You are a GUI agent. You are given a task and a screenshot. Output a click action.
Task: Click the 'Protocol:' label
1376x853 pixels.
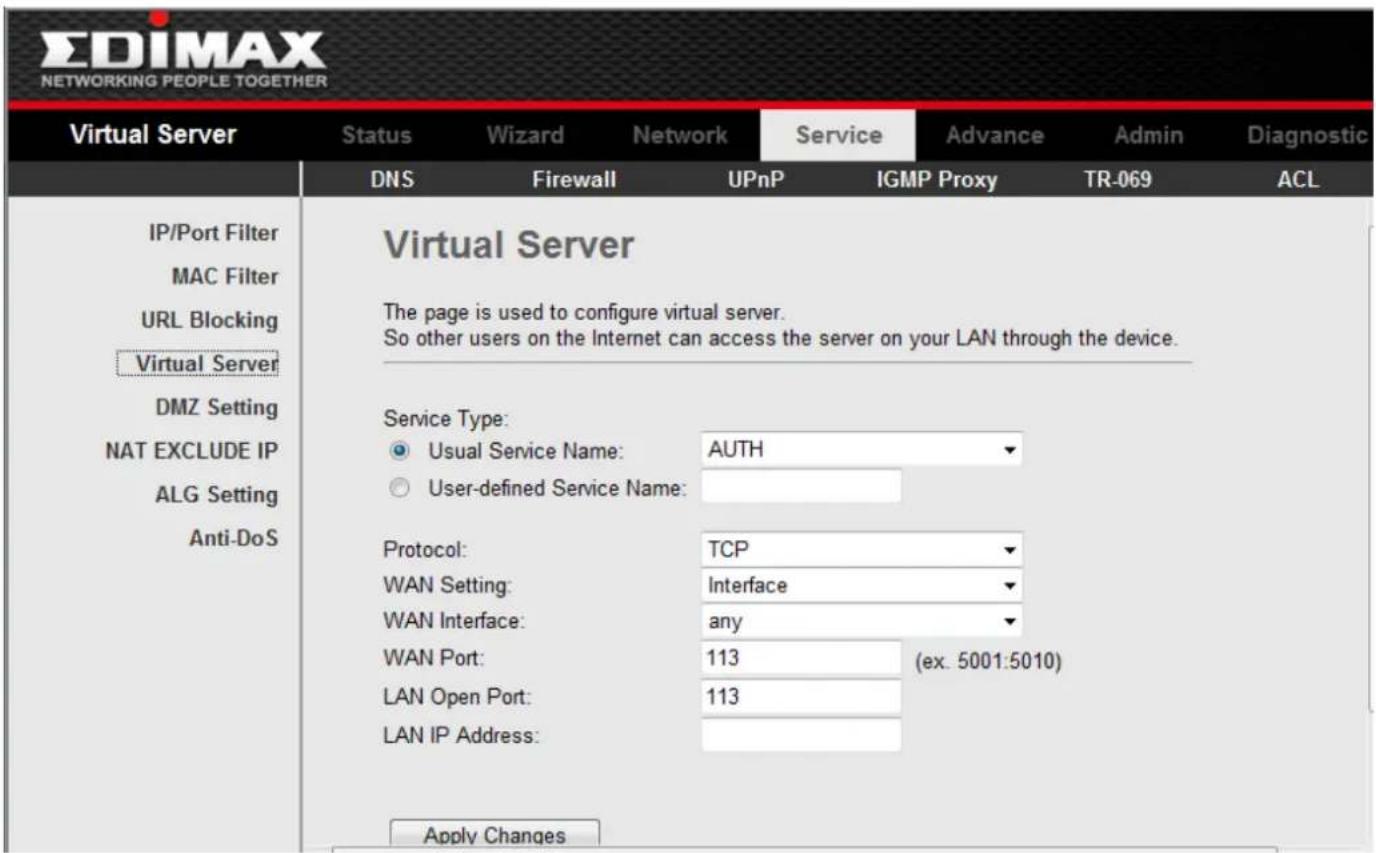coord(425,550)
